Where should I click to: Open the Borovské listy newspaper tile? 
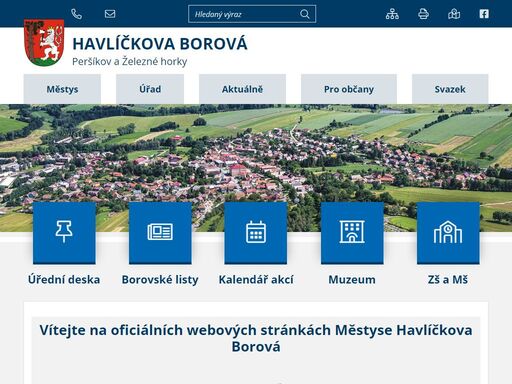pyautogui.click(x=160, y=233)
